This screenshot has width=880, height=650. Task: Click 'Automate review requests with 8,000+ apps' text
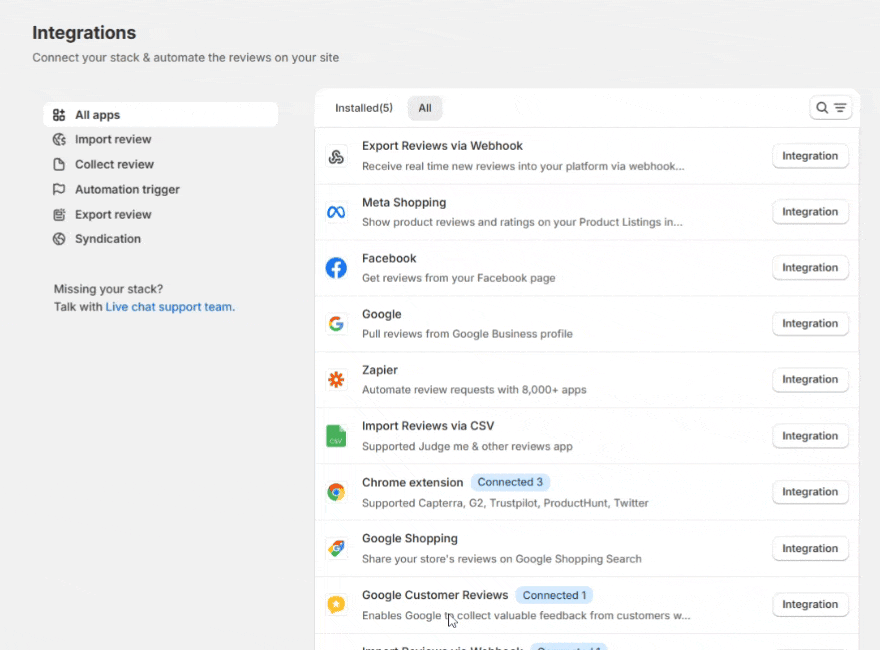point(474,390)
